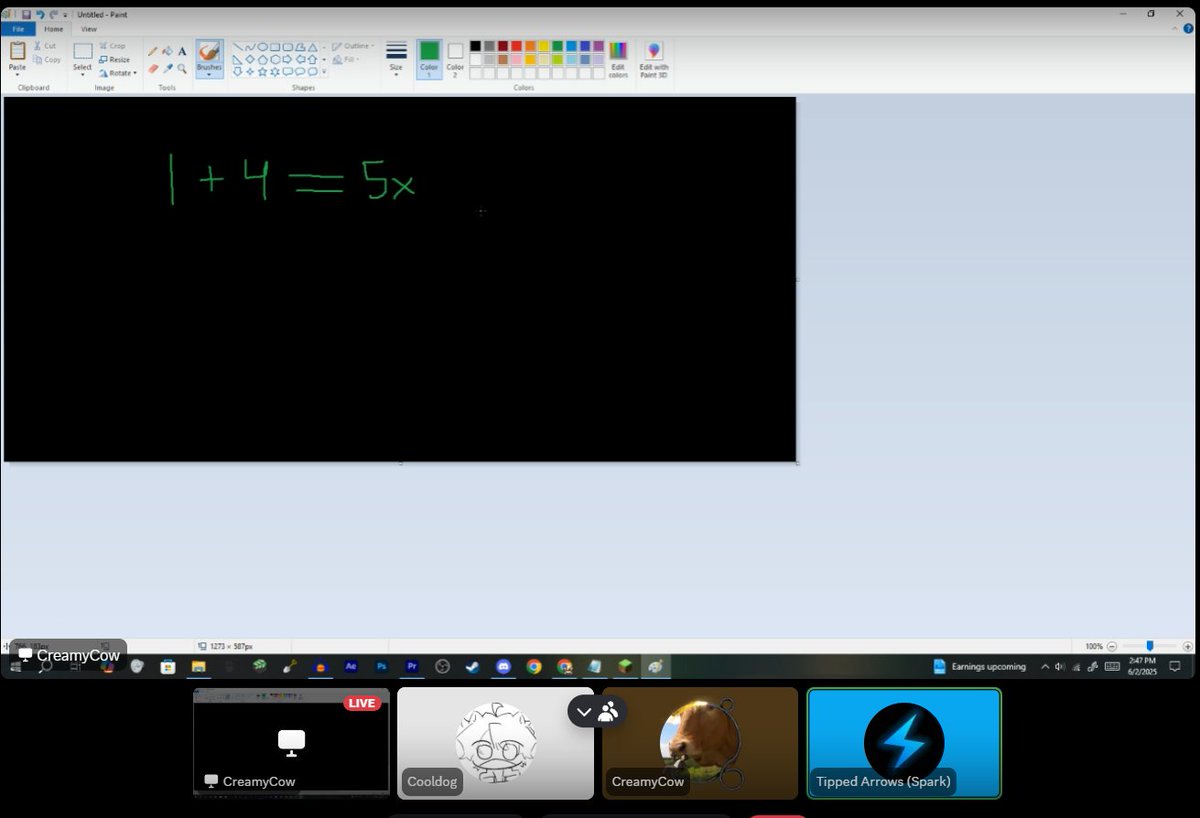1200x818 pixels.
Task: Click Edit with Paint 3D
Action: (x=654, y=59)
